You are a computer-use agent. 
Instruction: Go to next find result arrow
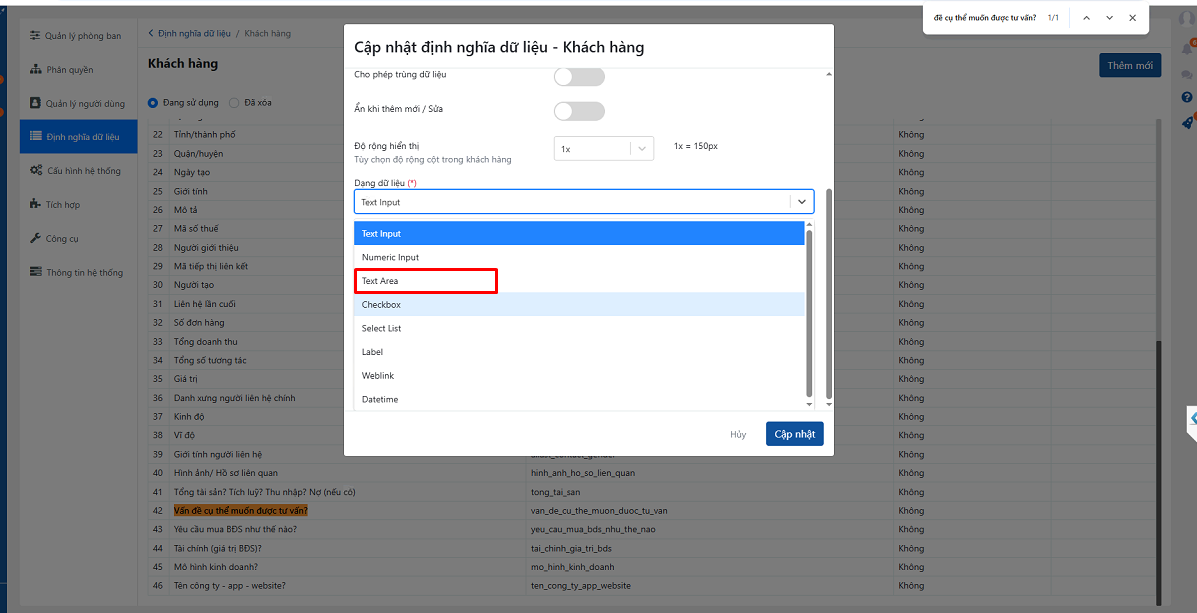click(x=1109, y=18)
